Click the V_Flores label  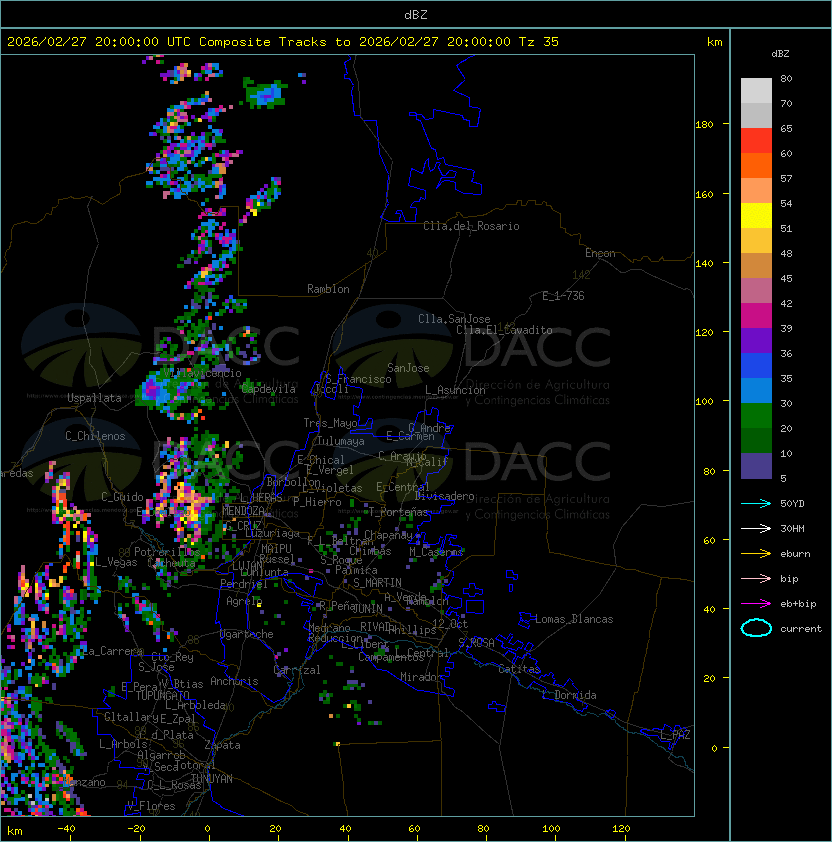[151, 807]
